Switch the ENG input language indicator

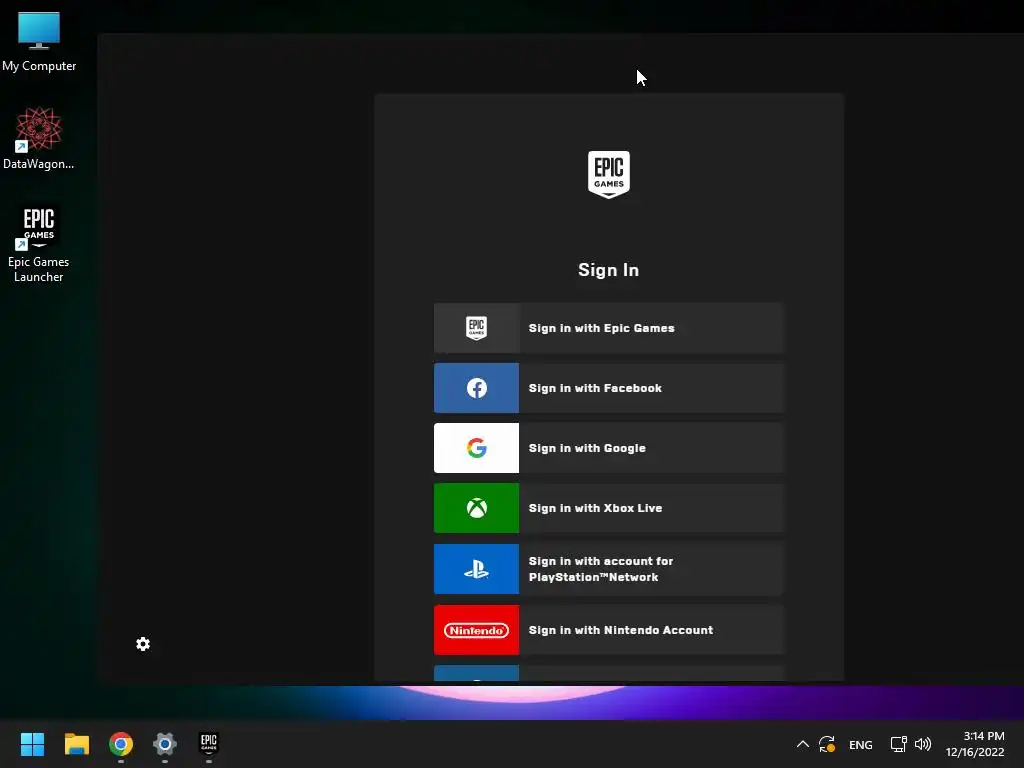click(861, 744)
